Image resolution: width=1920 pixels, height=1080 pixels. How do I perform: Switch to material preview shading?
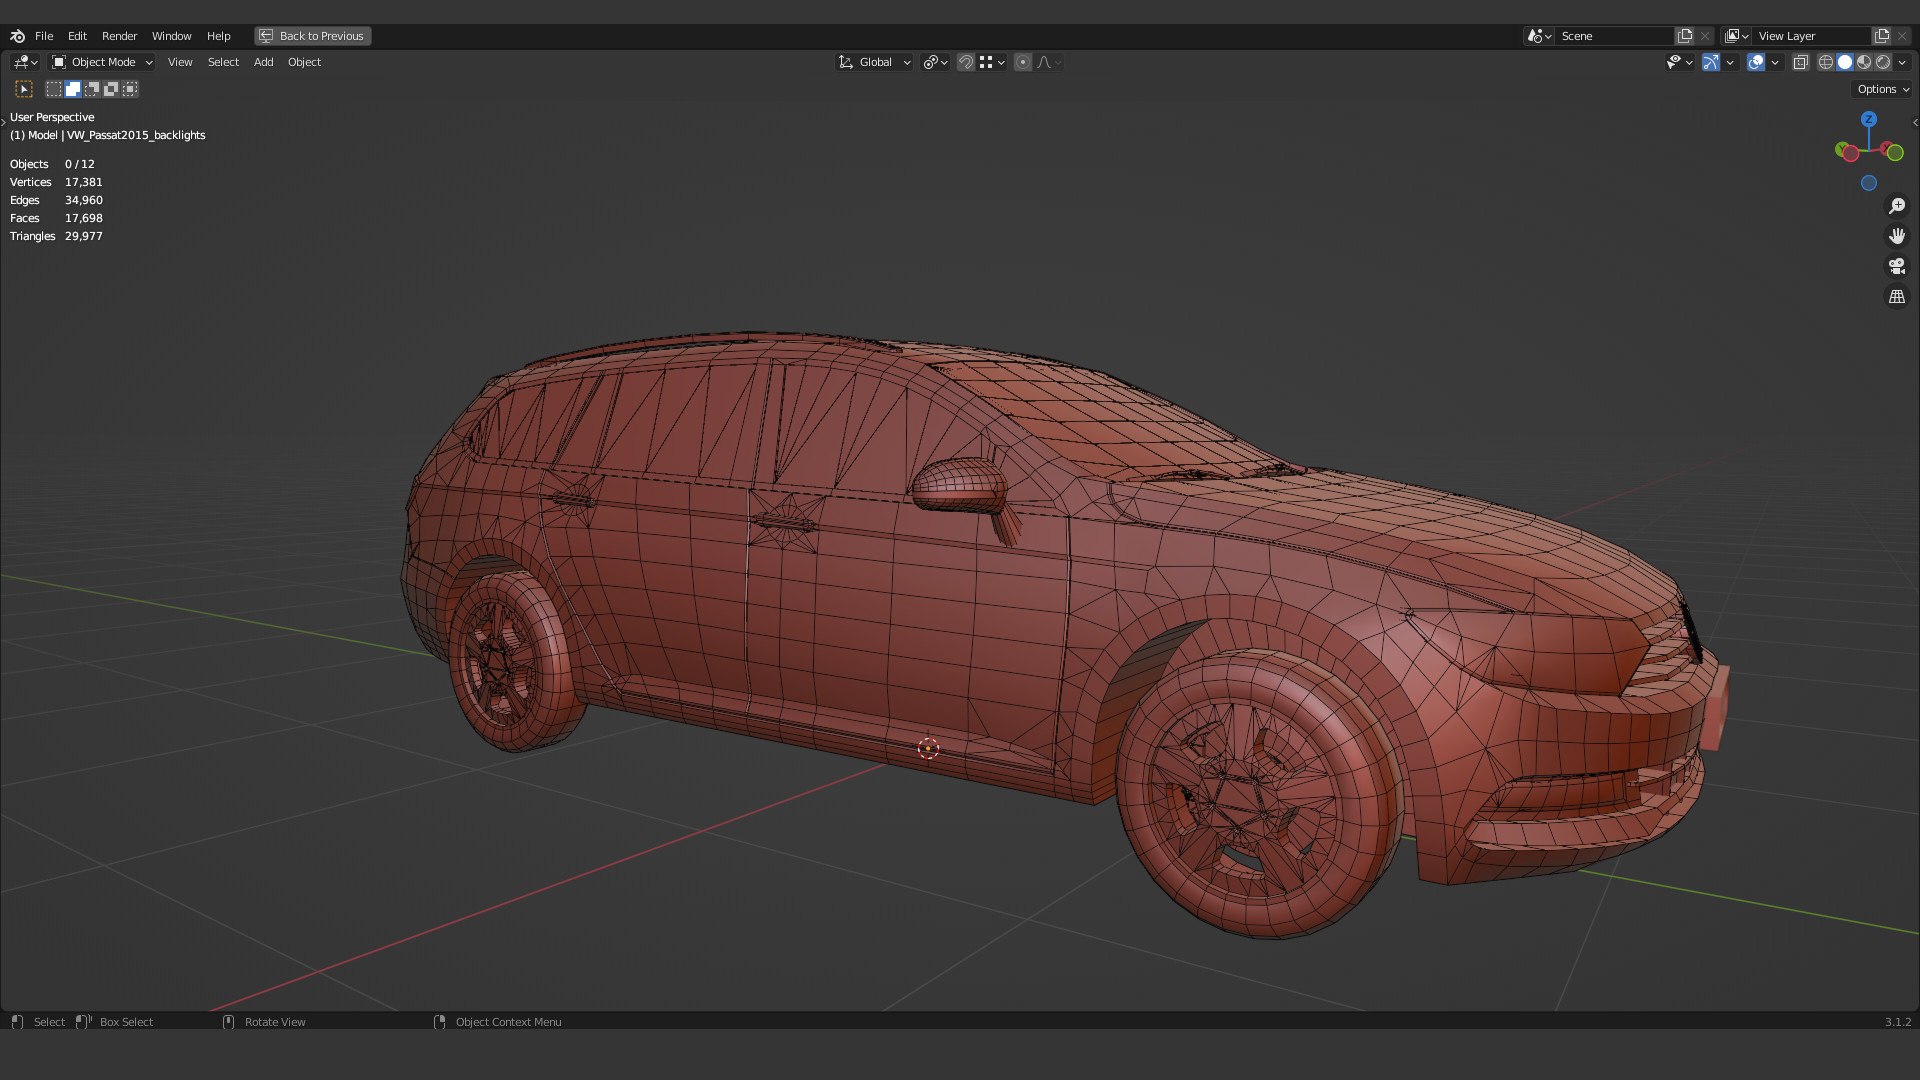point(1864,62)
